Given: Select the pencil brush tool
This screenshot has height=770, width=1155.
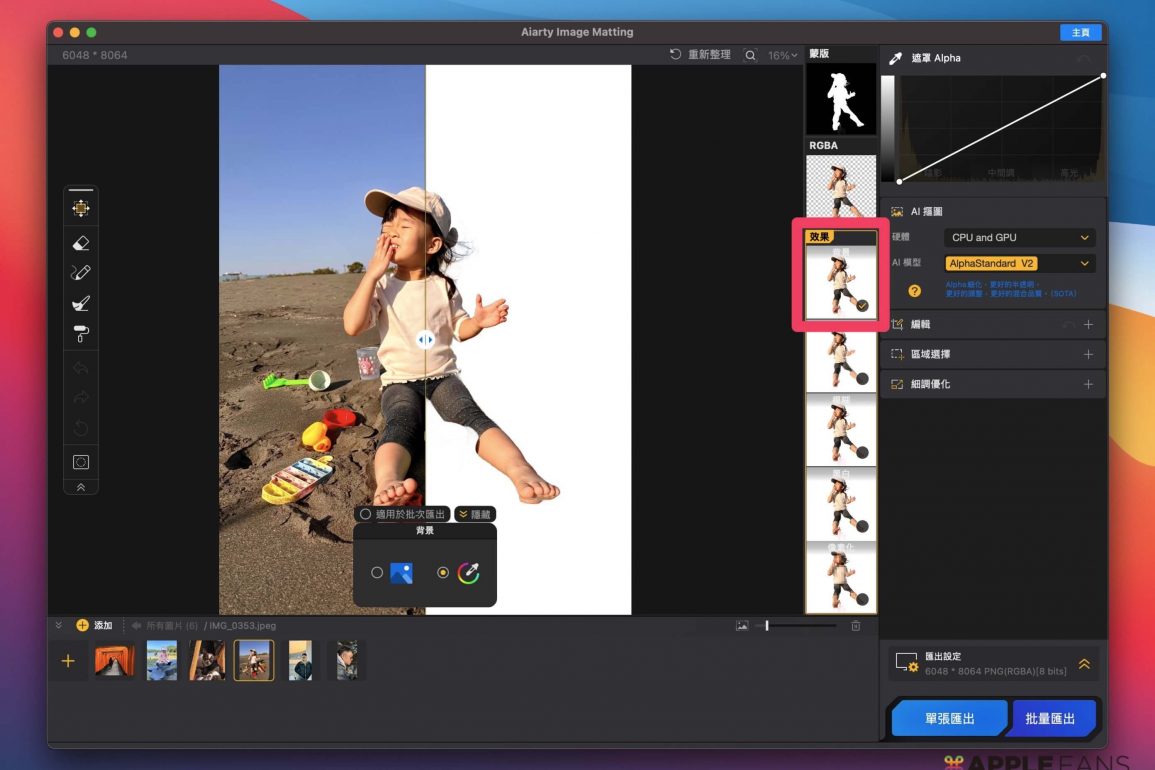Looking at the screenshot, I should pos(81,272).
